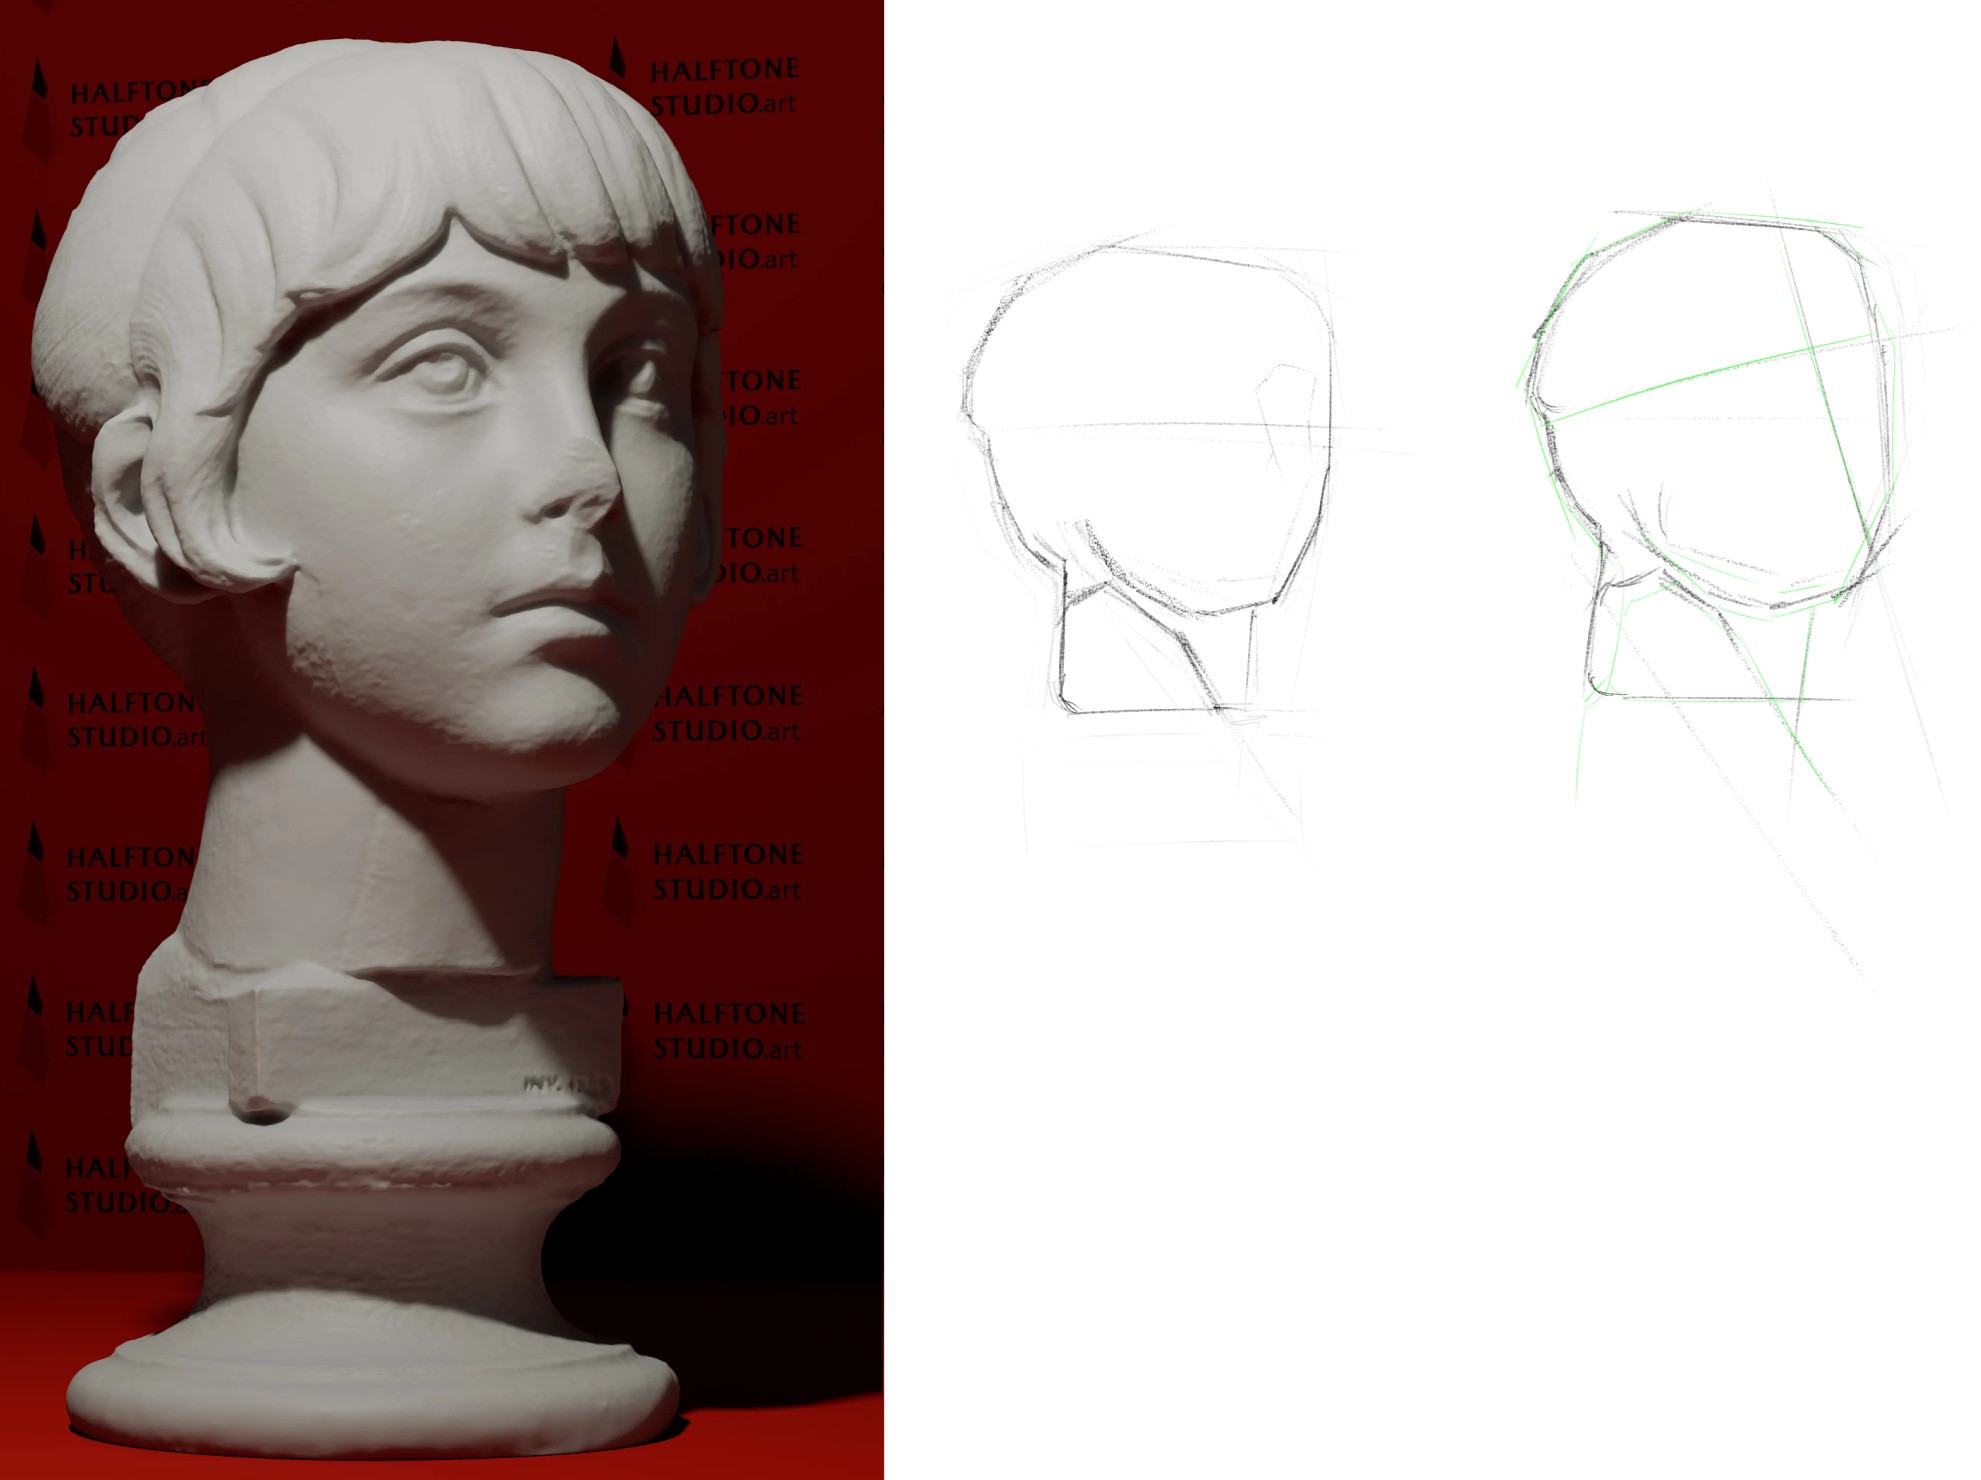Click the bust's visible right eye

click(x=441, y=373)
